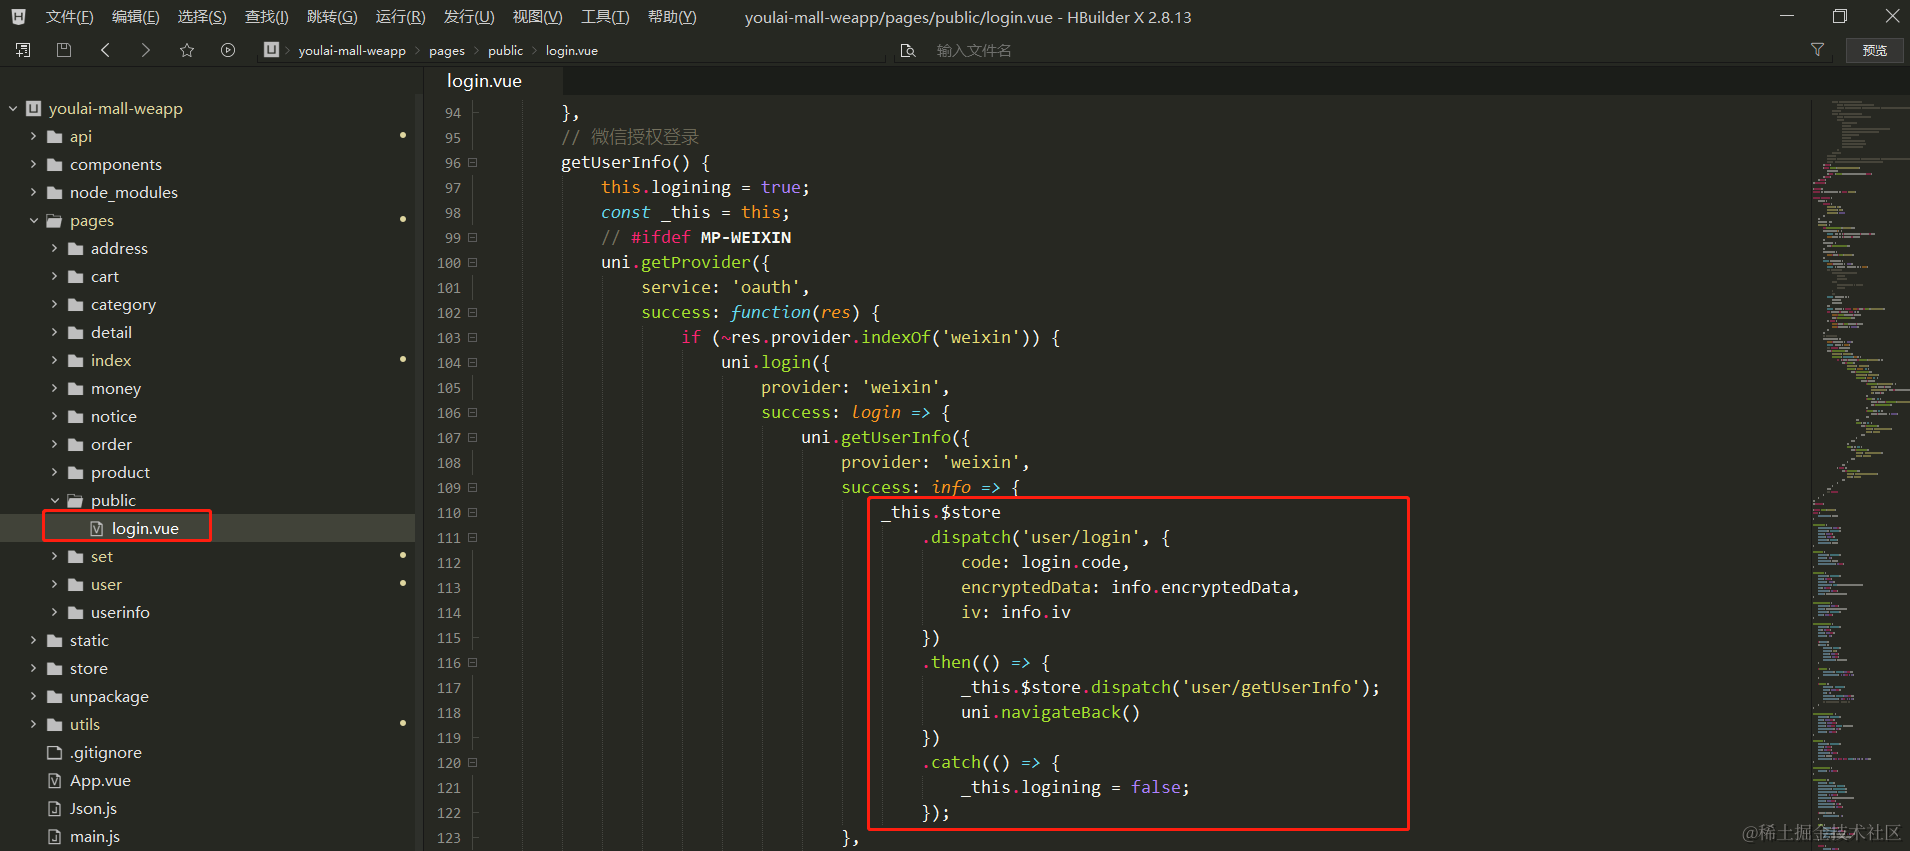The image size is (1910, 851).
Task: Click the HBuilder X app logo
Action: pos(18,17)
